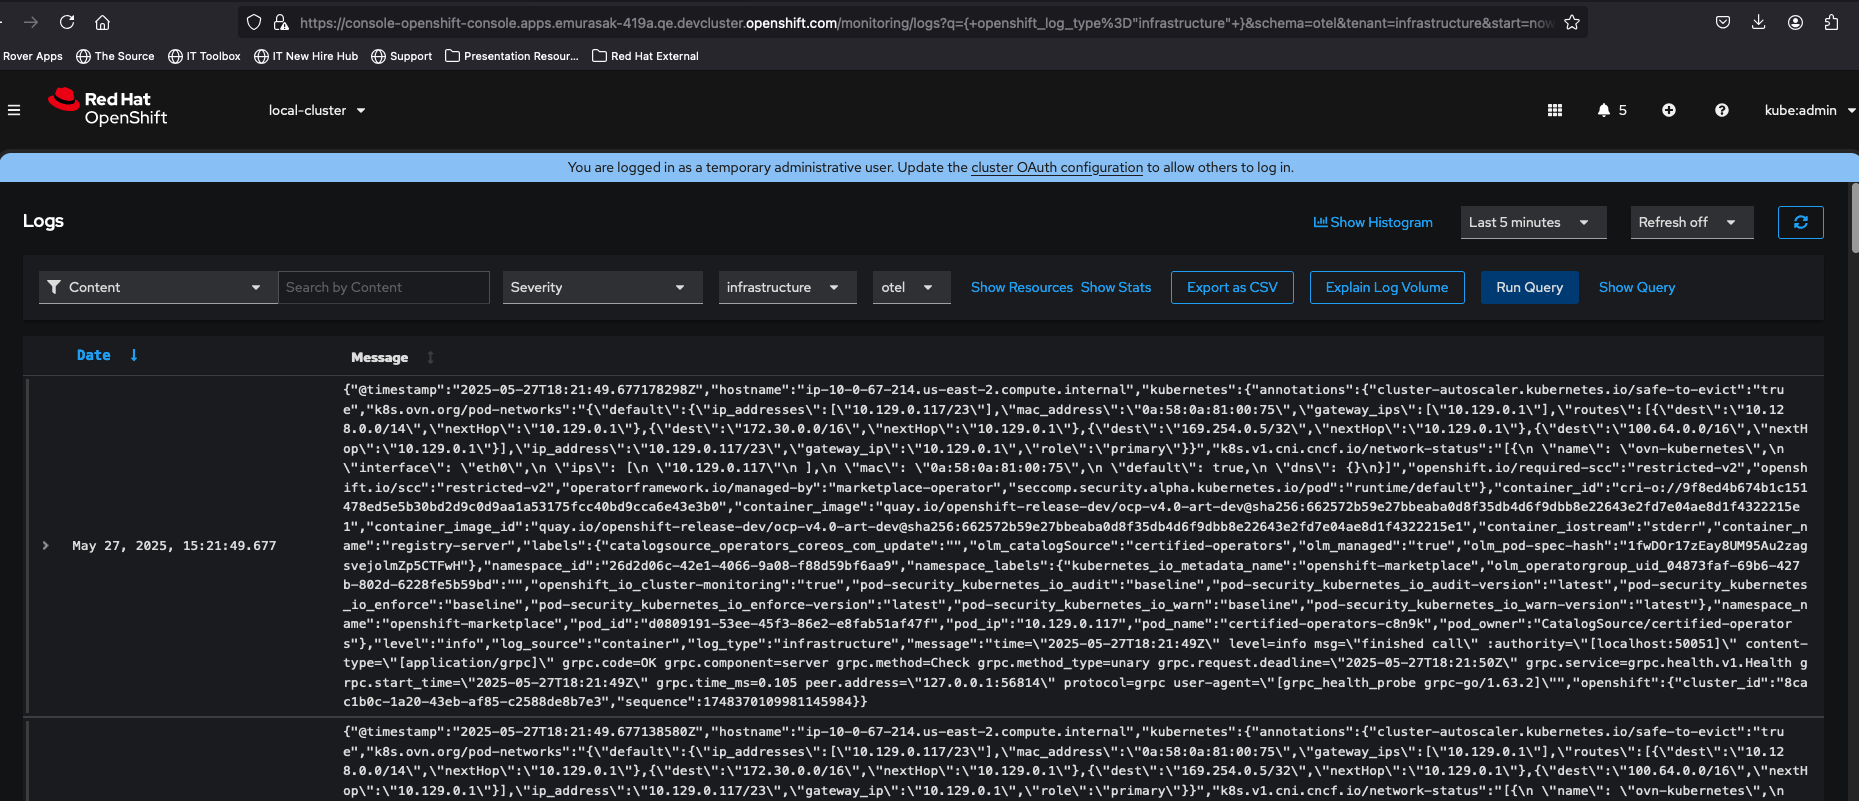This screenshot has height=801, width=1859.
Task: Open browser account profile icon
Action: click(1796, 22)
